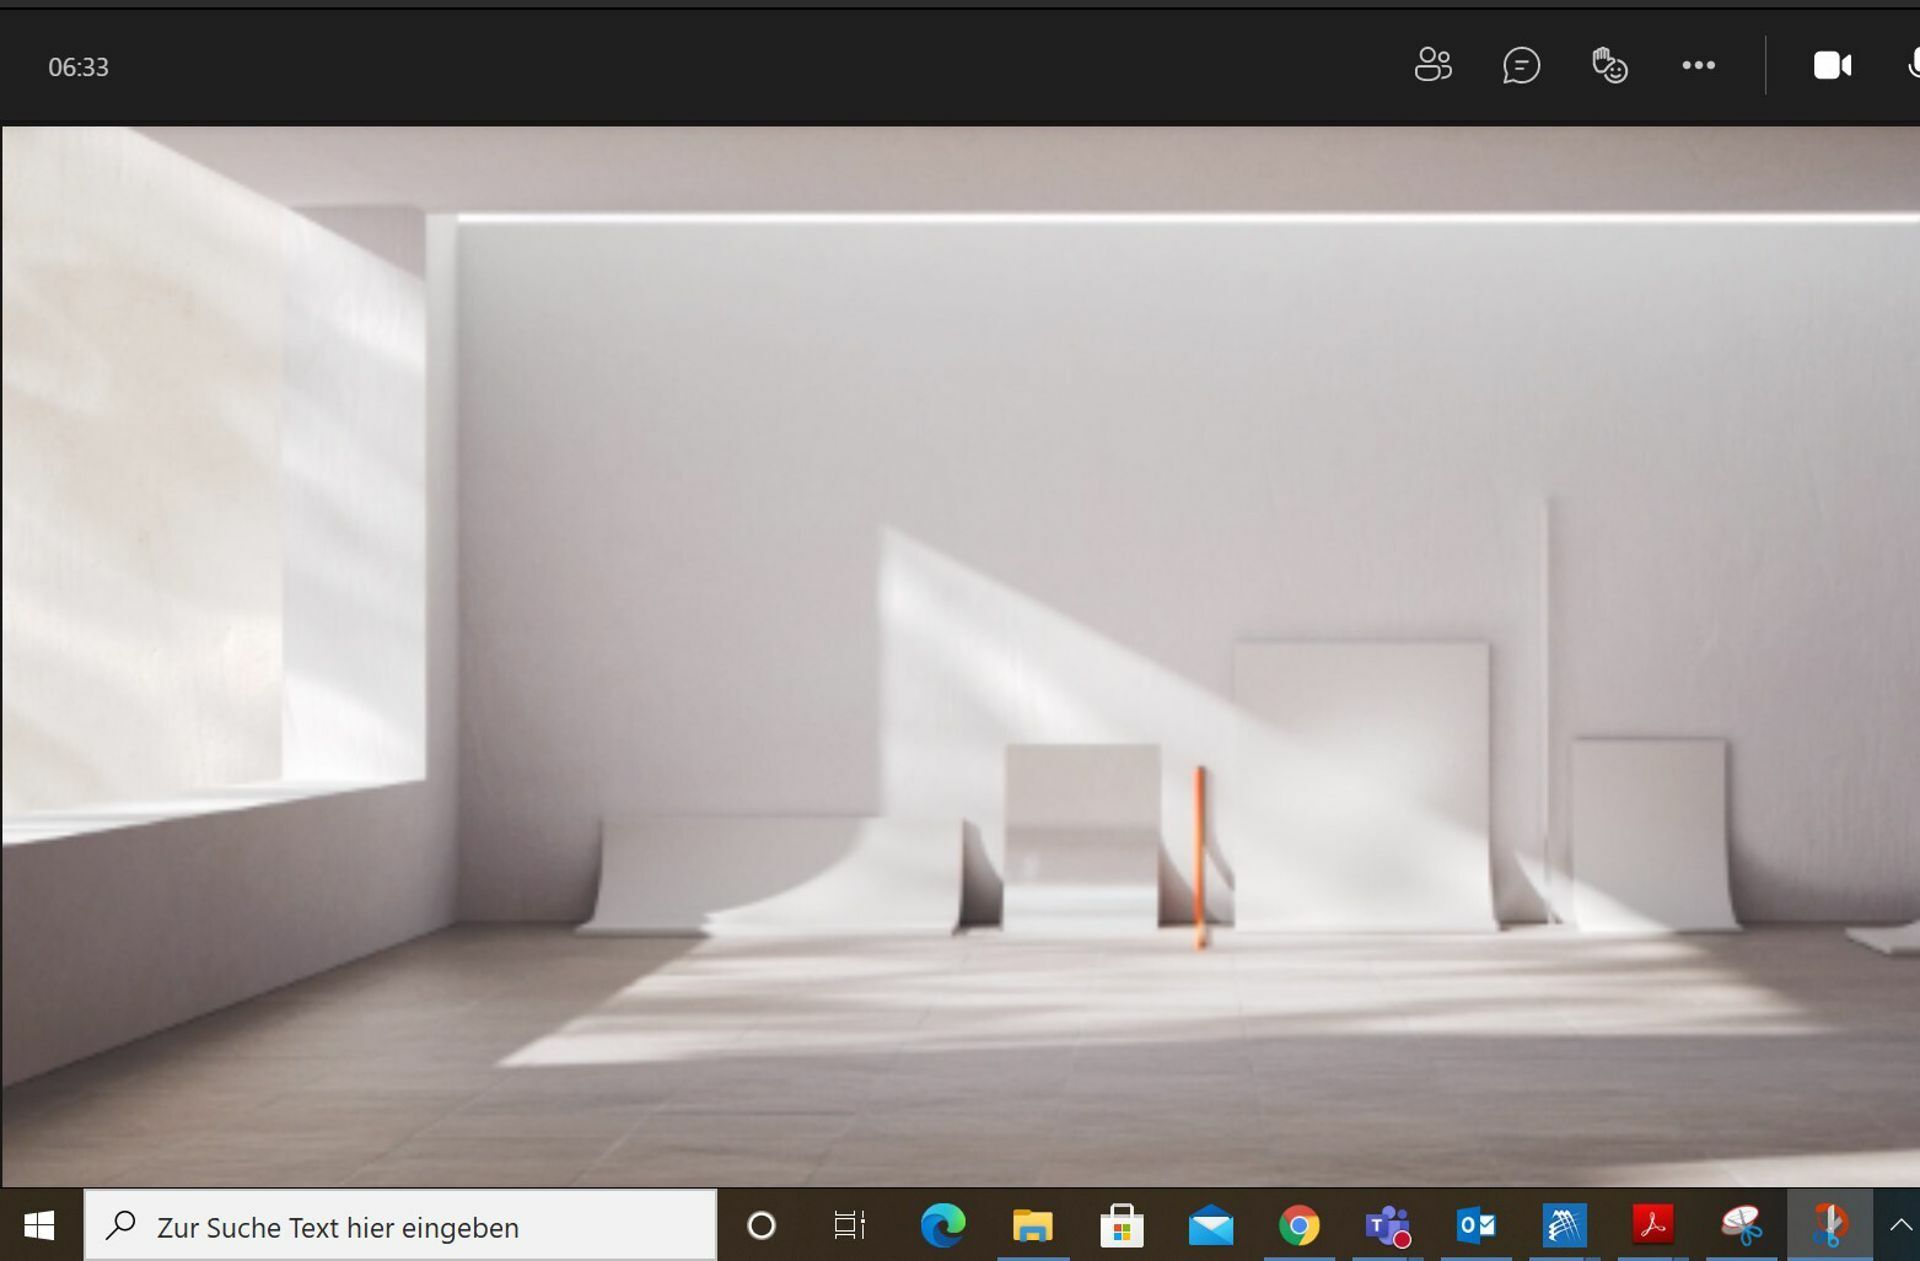Toggle the microphone at toolbar edge
The width and height of the screenshot is (1920, 1261).
[1912, 65]
